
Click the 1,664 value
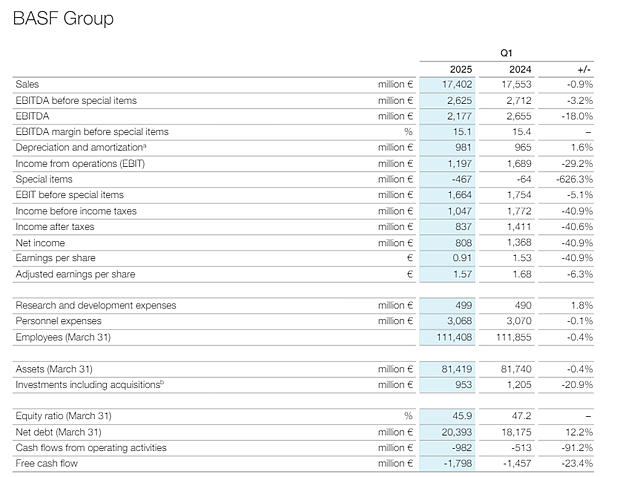coord(460,195)
